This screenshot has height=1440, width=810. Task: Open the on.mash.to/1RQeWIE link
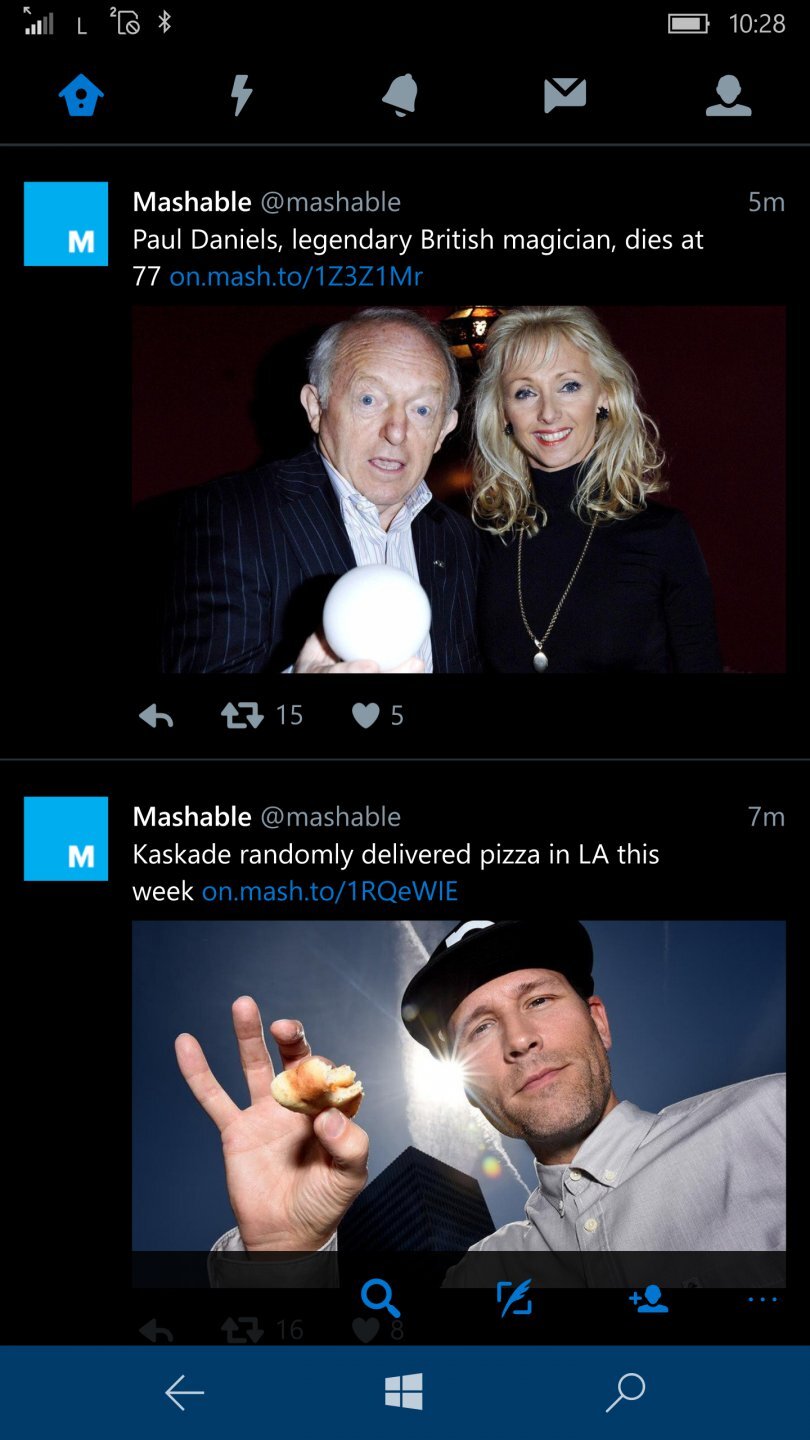(x=331, y=890)
